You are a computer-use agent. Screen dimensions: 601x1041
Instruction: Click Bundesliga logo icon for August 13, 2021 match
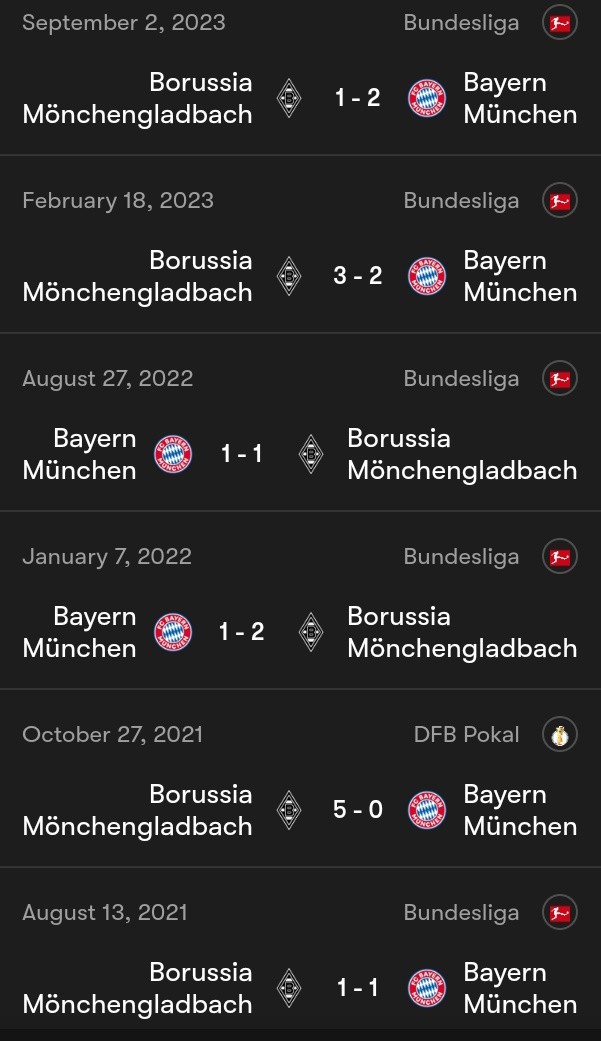pos(560,913)
